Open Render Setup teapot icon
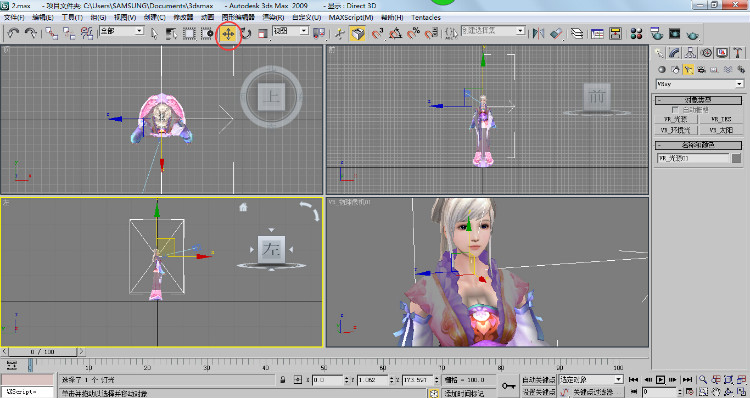 (657, 33)
